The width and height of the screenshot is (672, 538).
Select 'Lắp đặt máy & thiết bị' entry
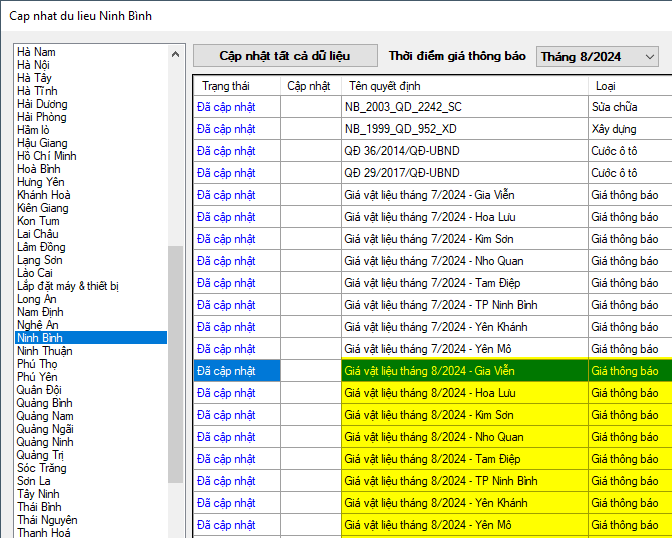click(x=68, y=286)
